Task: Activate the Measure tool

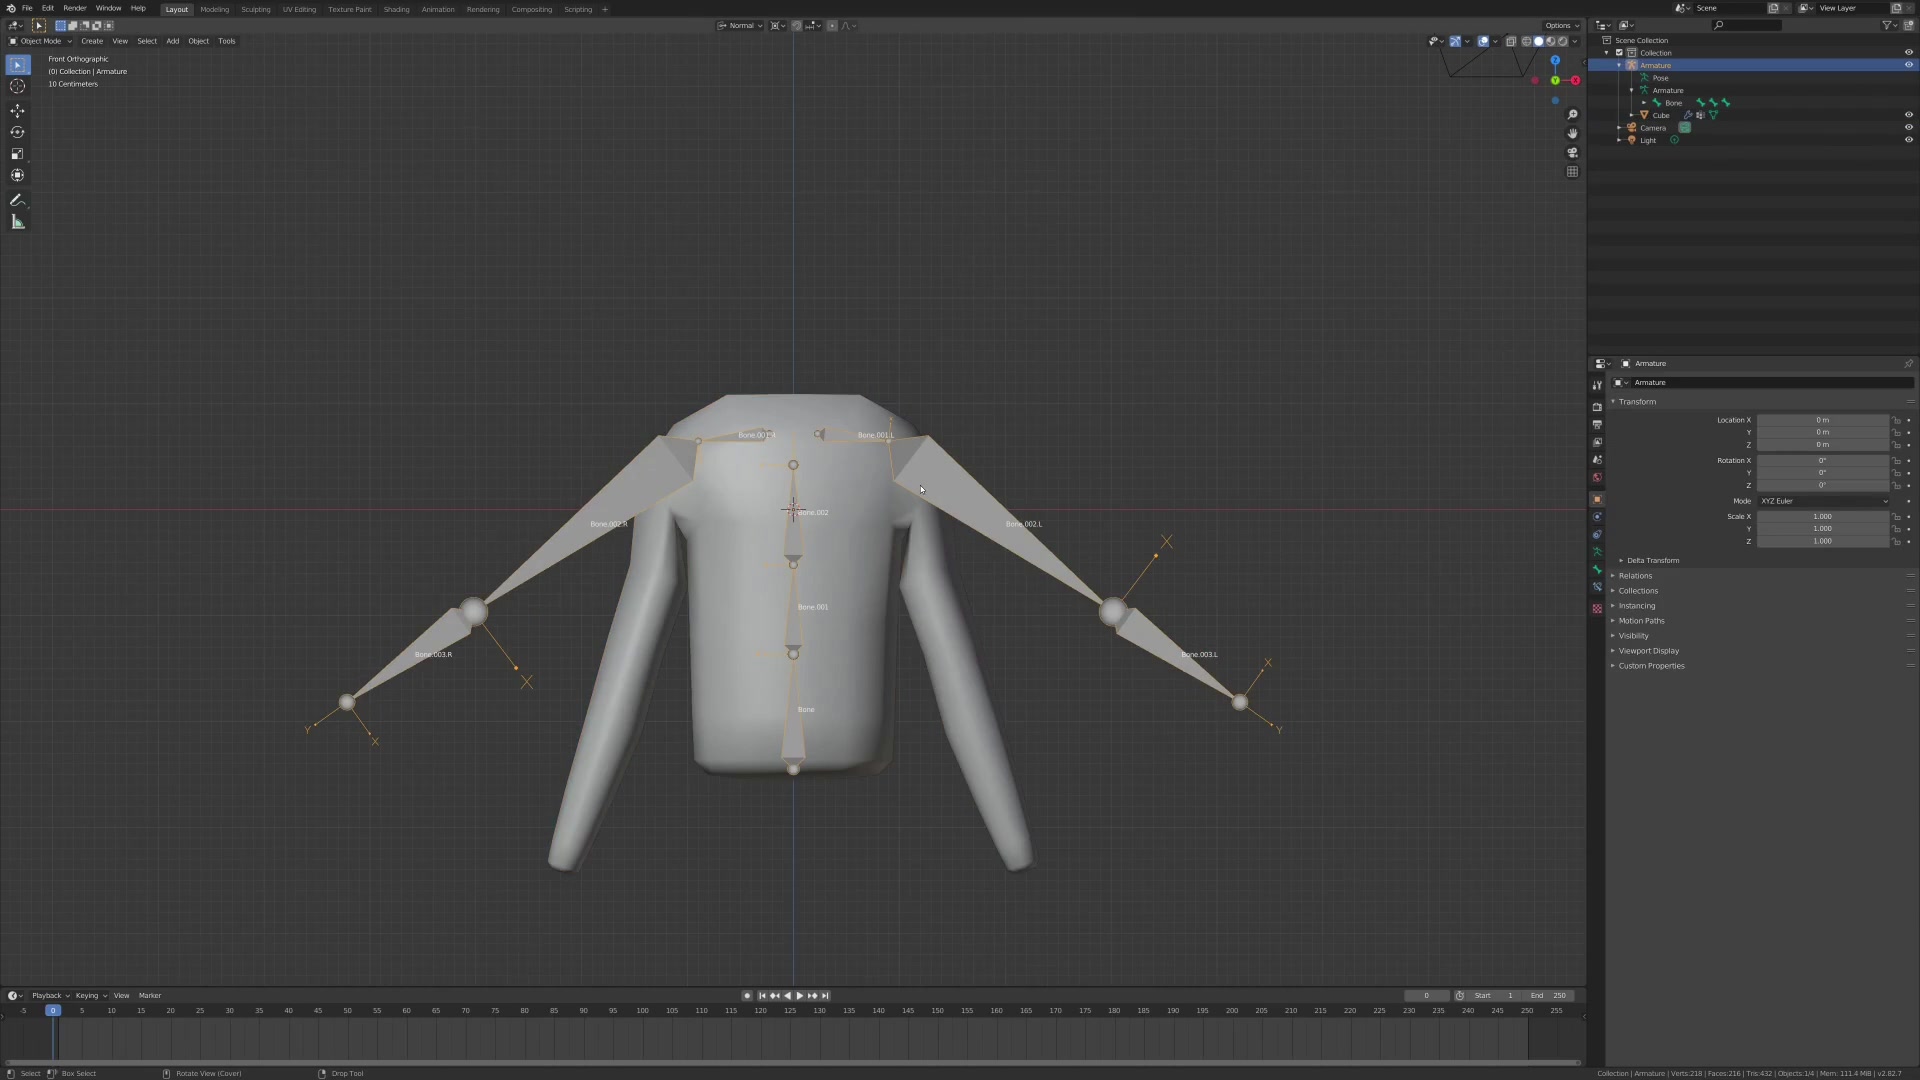Action: tap(17, 221)
